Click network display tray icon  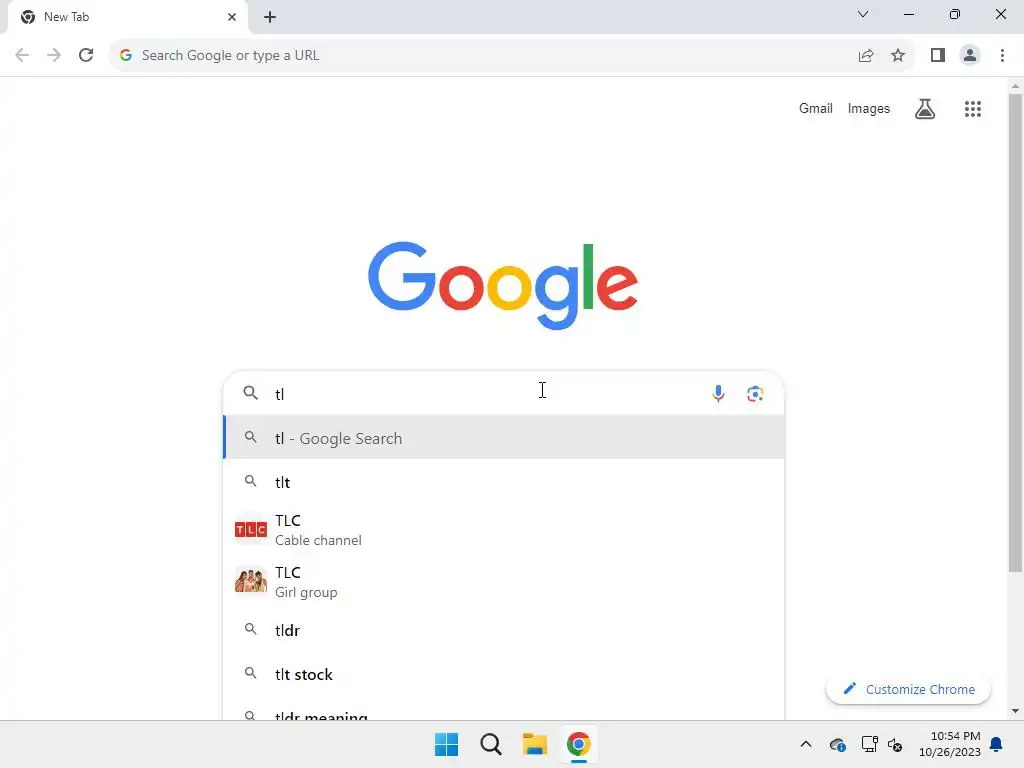(869, 744)
